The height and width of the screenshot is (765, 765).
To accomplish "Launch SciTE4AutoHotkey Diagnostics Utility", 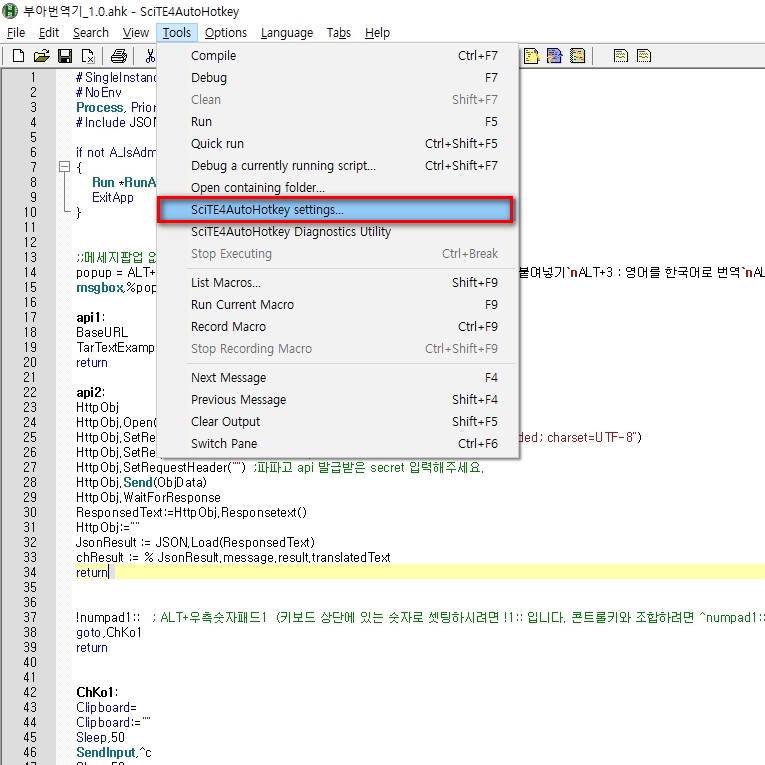I will (338, 232).
